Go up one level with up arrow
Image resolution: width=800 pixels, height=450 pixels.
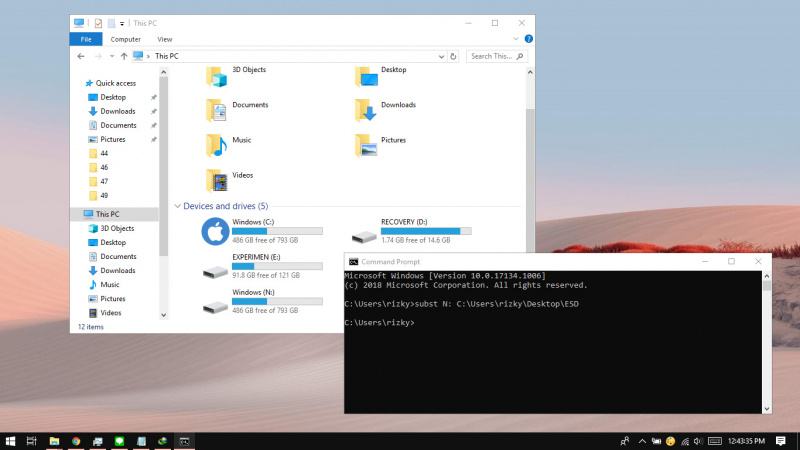point(124,56)
